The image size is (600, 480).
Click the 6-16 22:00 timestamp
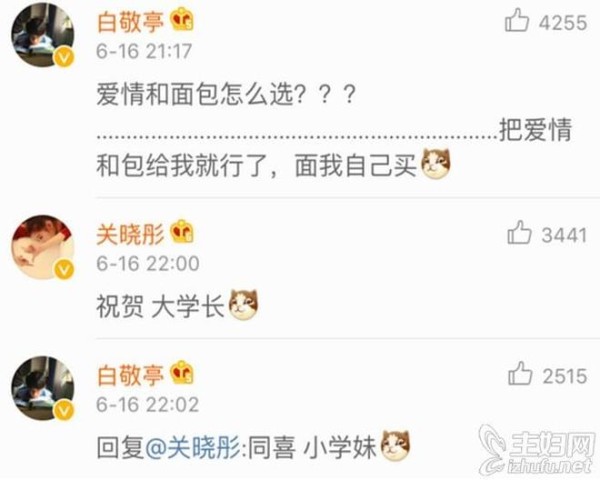click(148, 263)
